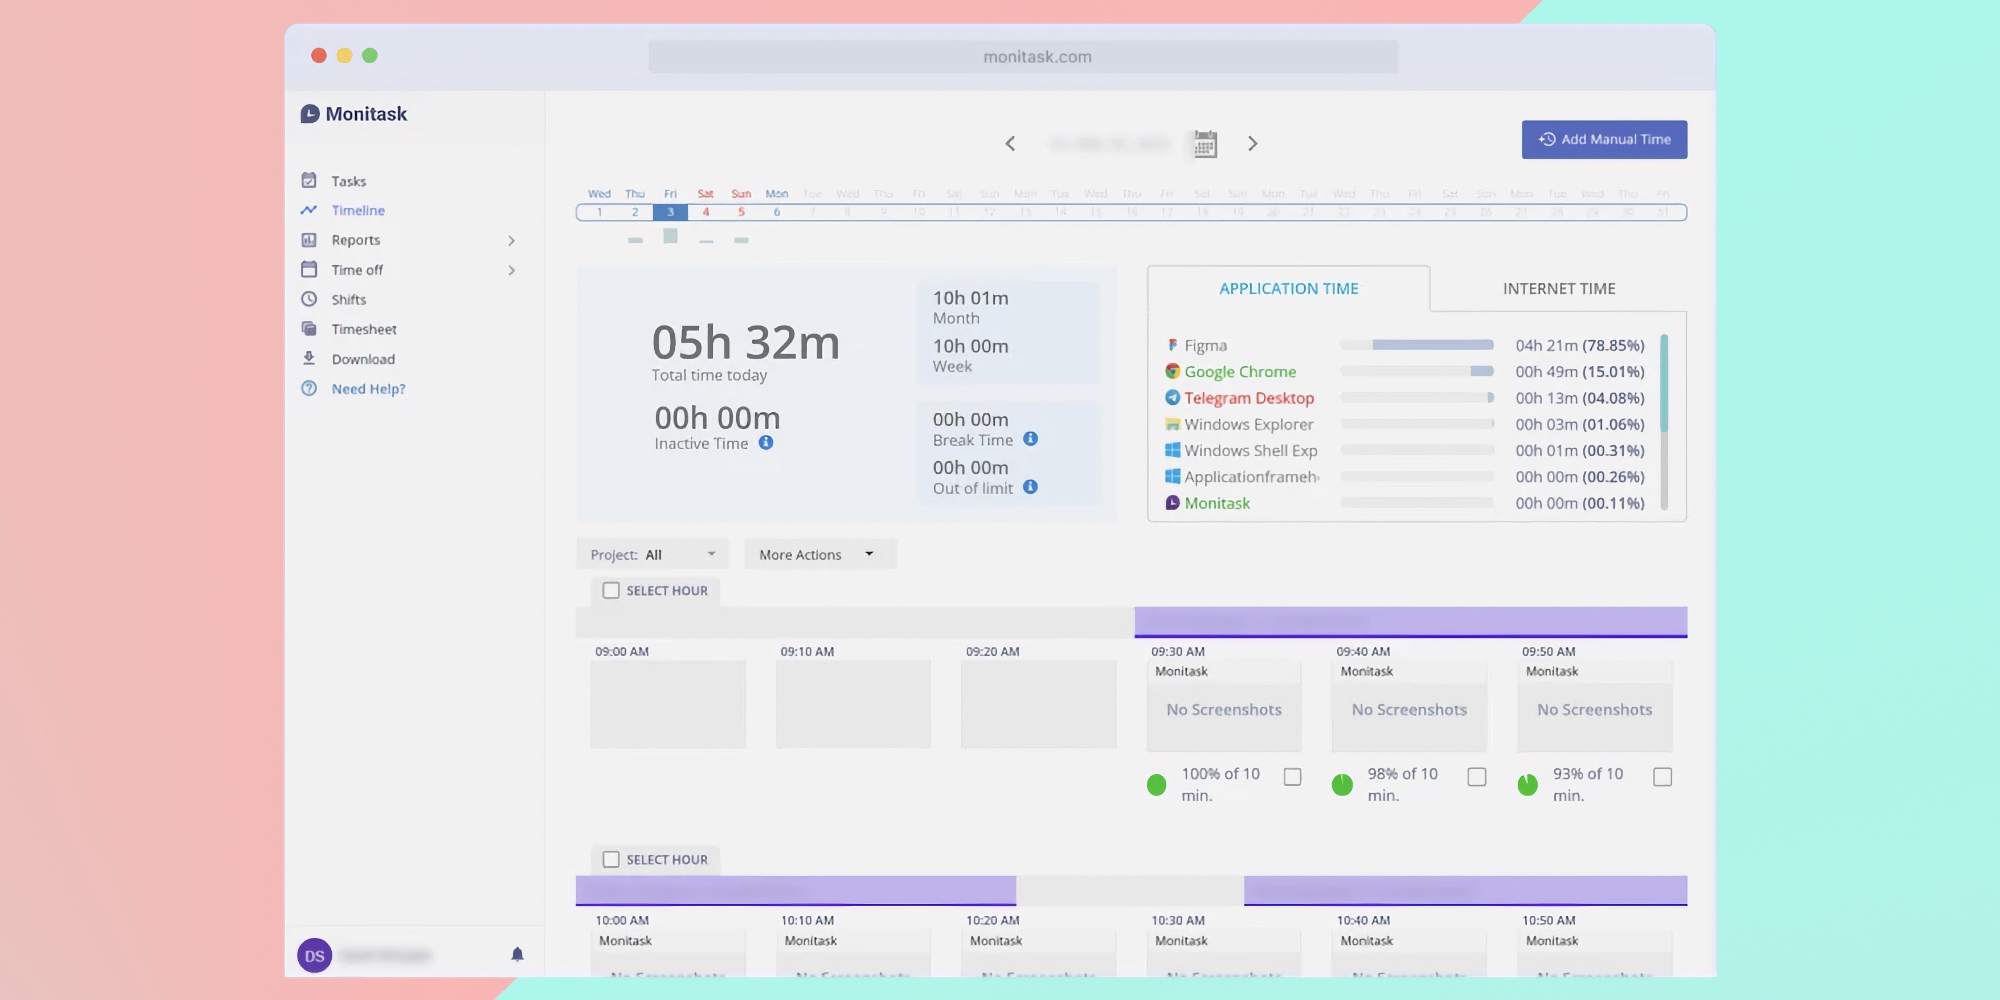
Task: Go to next day arrow
Action: (x=1252, y=144)
